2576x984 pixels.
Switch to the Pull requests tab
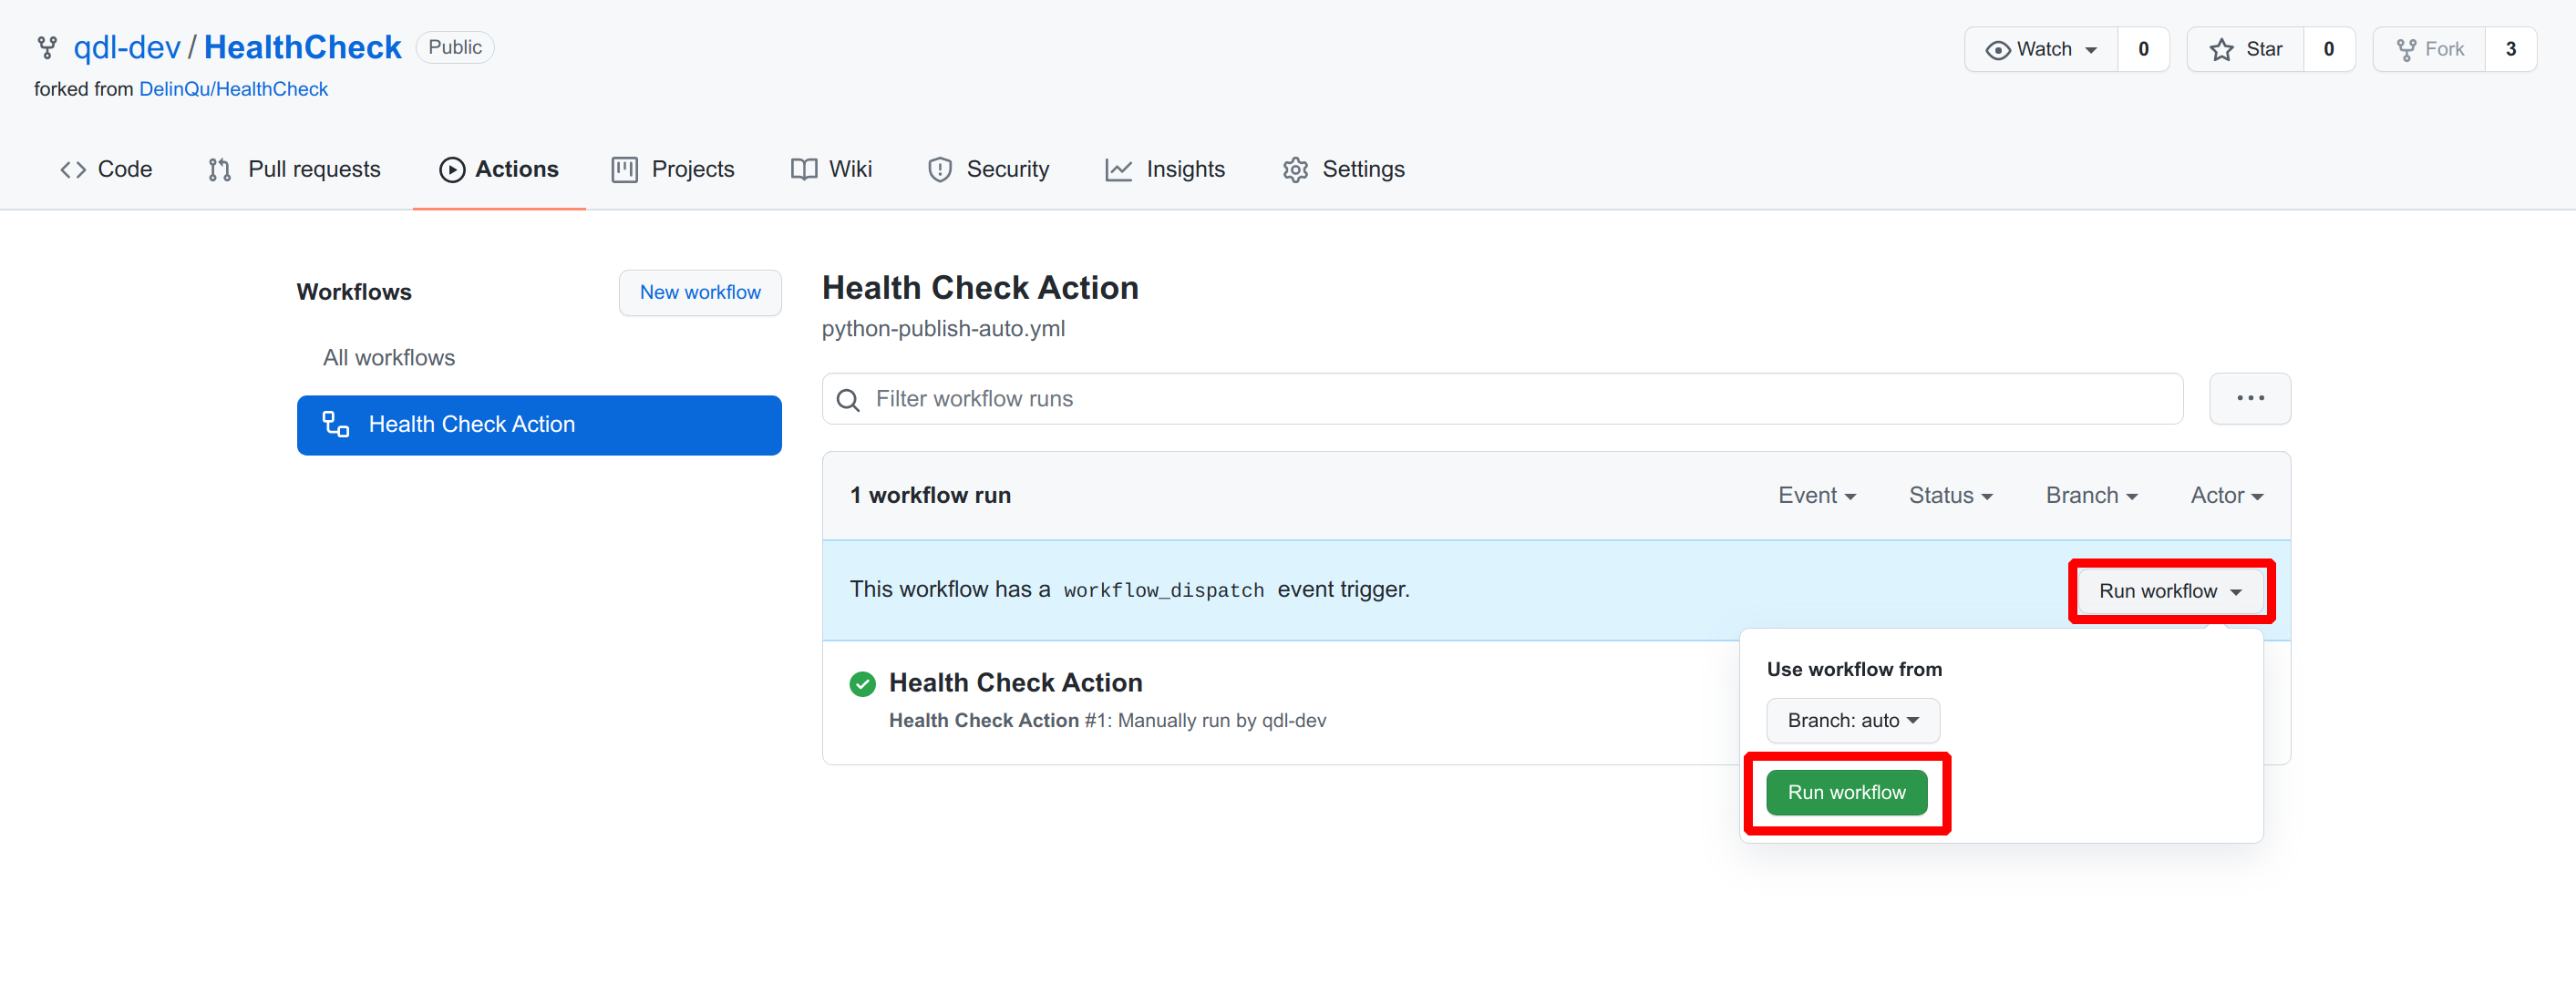click(294, 170)
